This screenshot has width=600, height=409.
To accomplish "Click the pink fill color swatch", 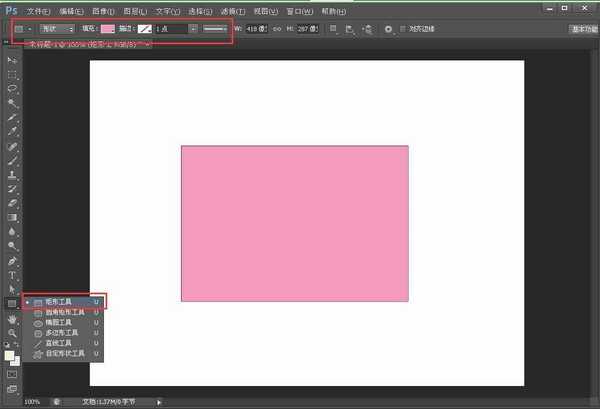I will pos(107,29).
